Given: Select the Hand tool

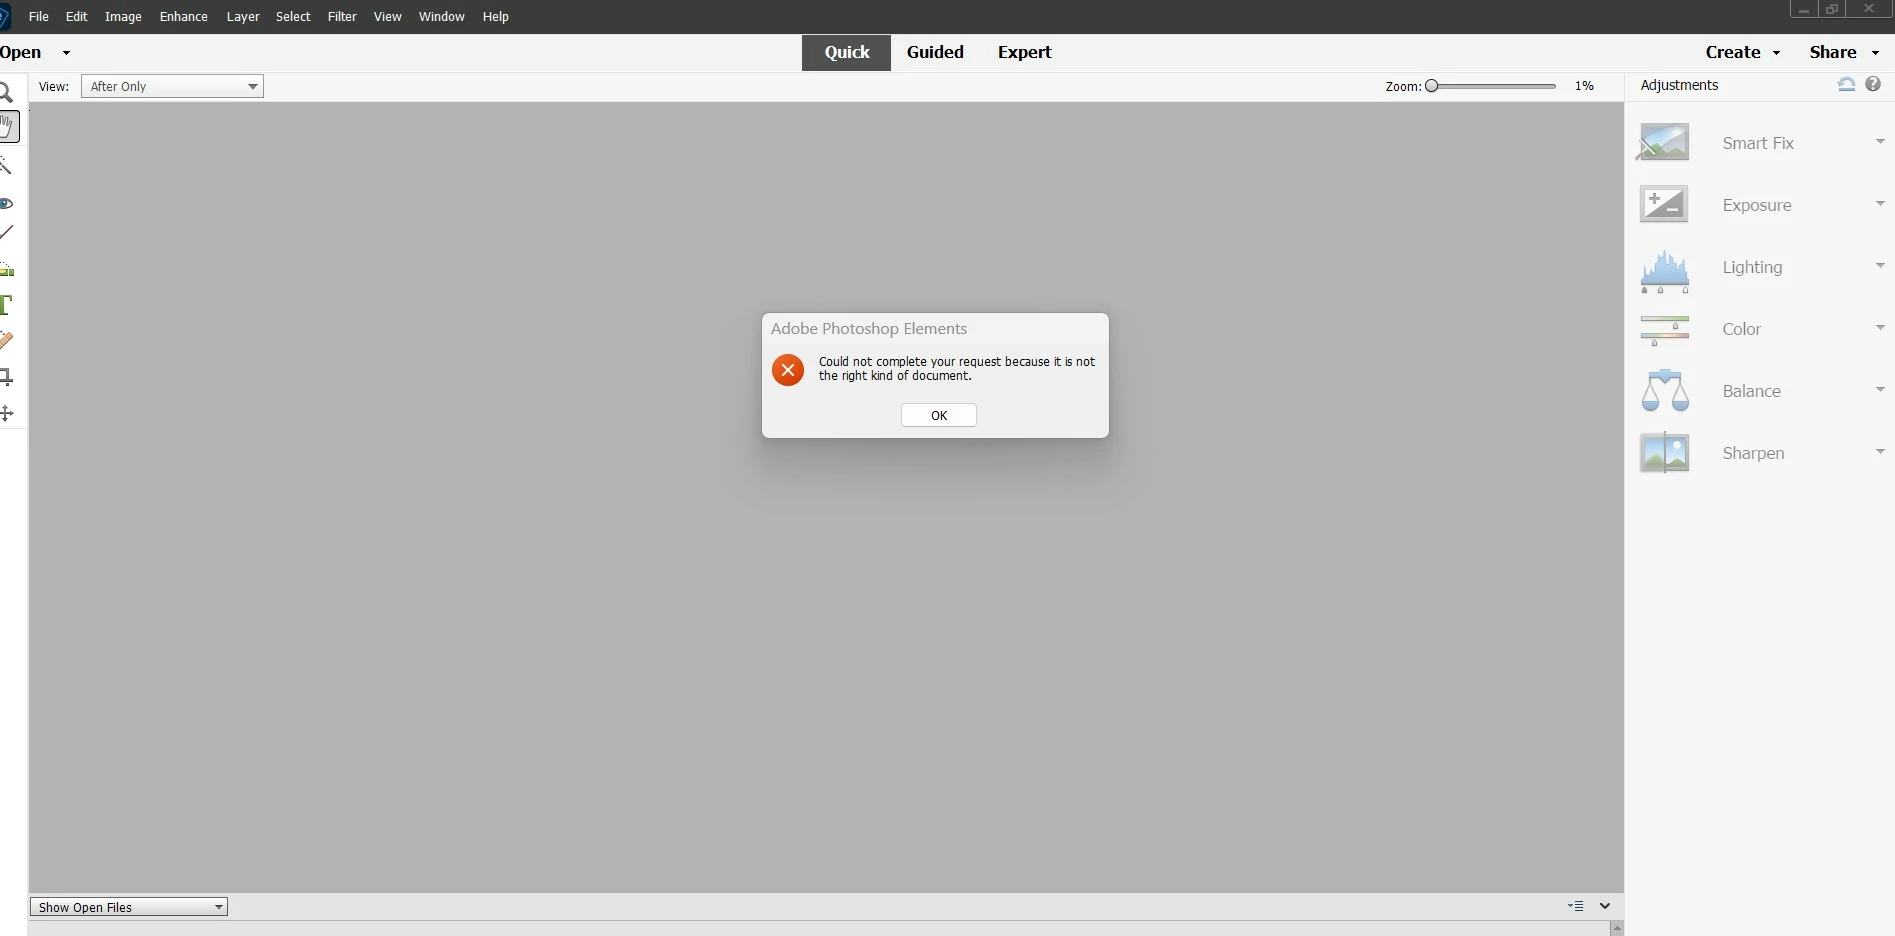Looking at the screenshot, I should [x=8, y=127].
